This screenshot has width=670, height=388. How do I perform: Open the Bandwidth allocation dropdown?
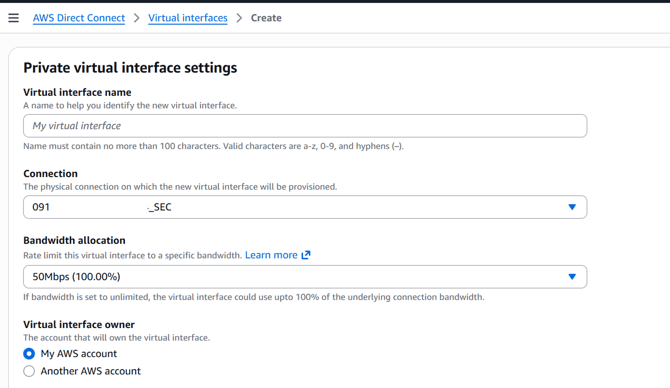click(305, 277)
